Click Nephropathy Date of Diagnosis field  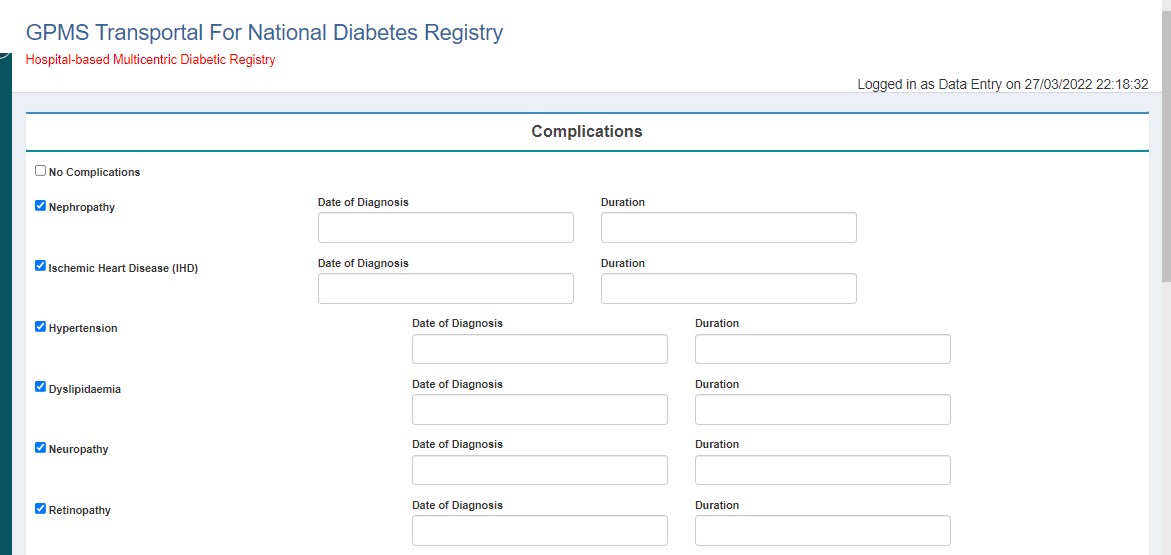coord(445,228)
